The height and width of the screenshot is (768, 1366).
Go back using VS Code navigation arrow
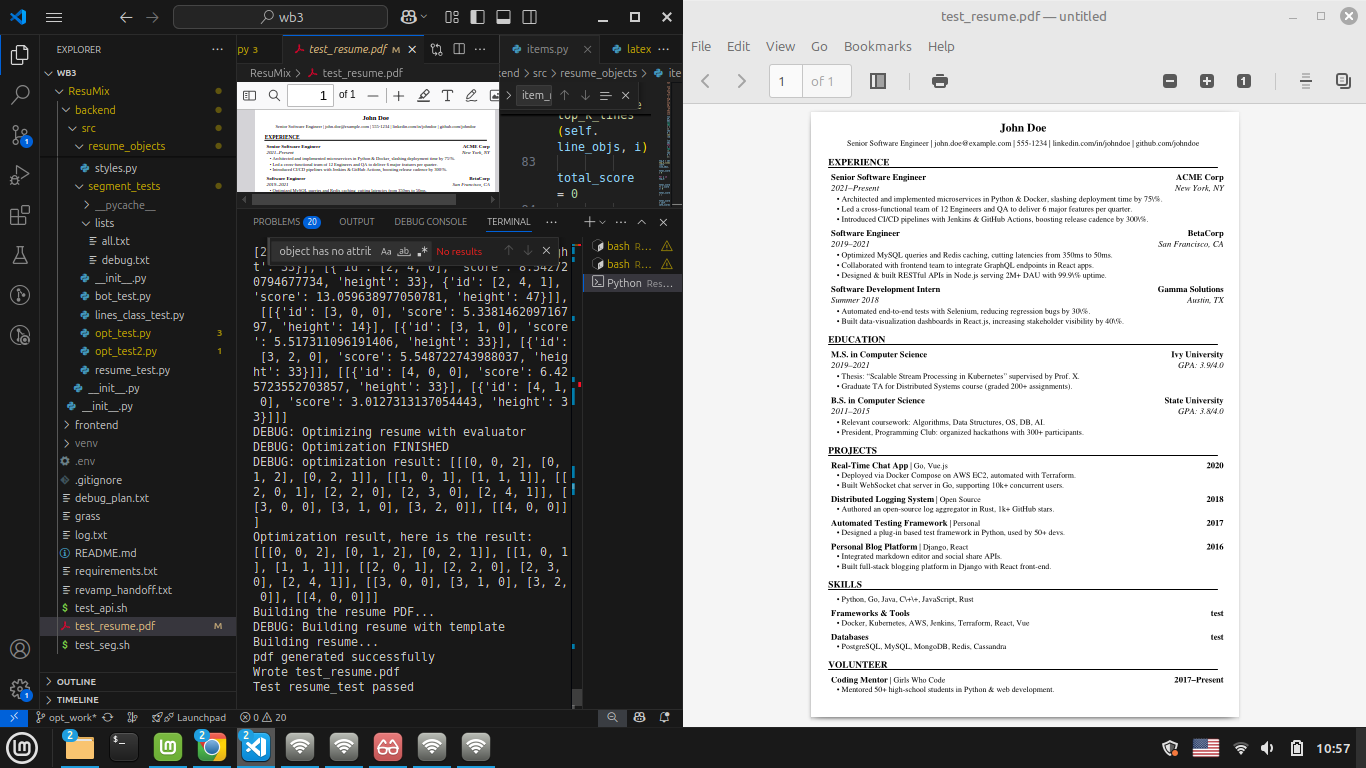[126, 17]
